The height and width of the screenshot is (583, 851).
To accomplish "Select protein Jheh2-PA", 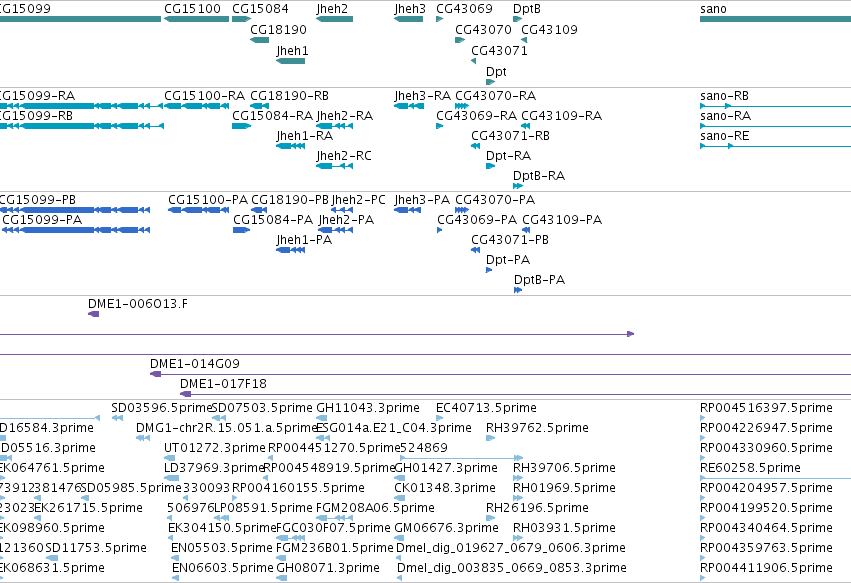I will coord(336,230).
